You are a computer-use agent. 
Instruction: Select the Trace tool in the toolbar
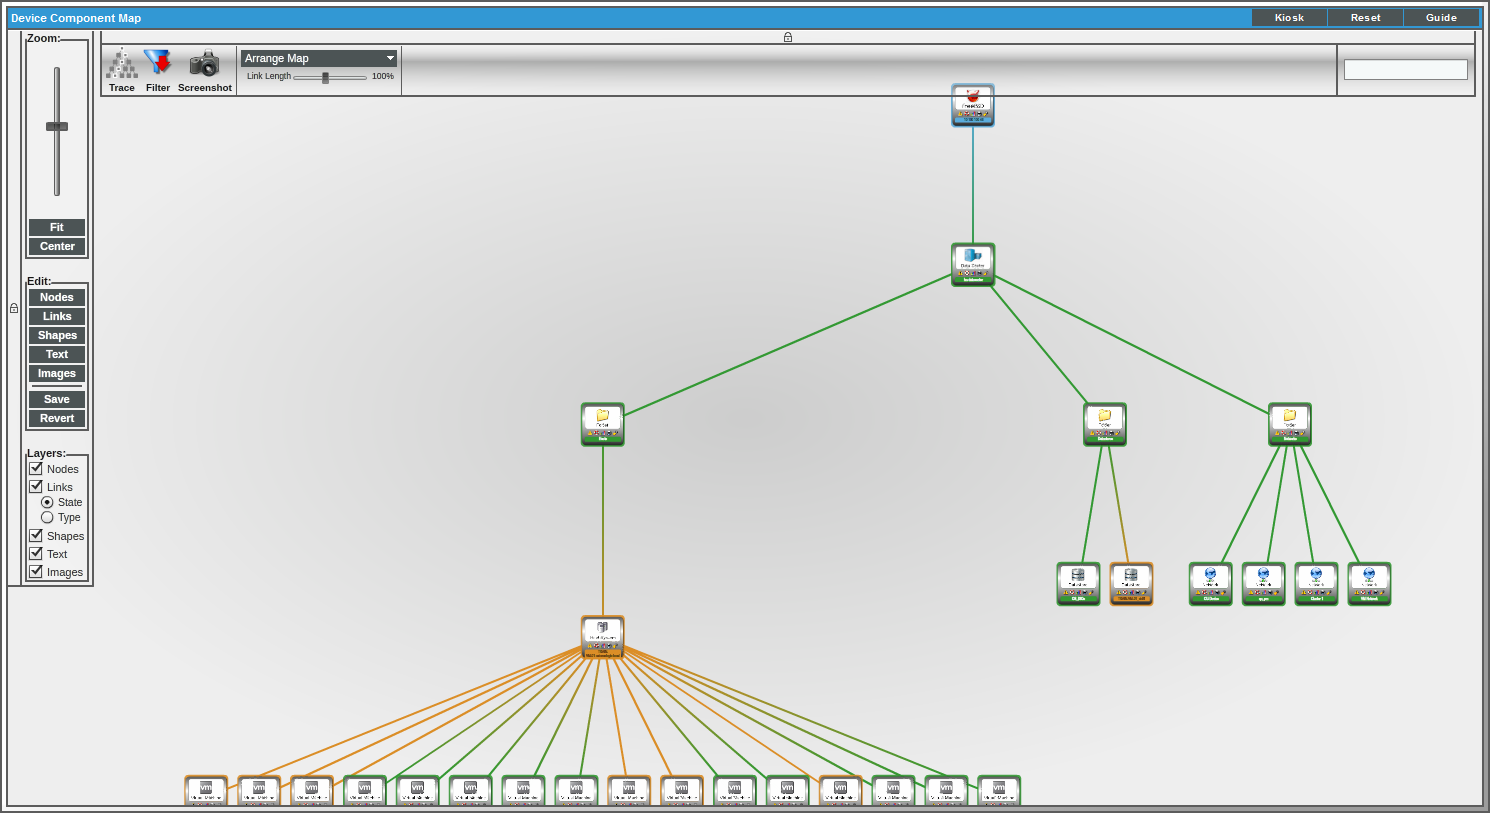click(x=120, y=68)
